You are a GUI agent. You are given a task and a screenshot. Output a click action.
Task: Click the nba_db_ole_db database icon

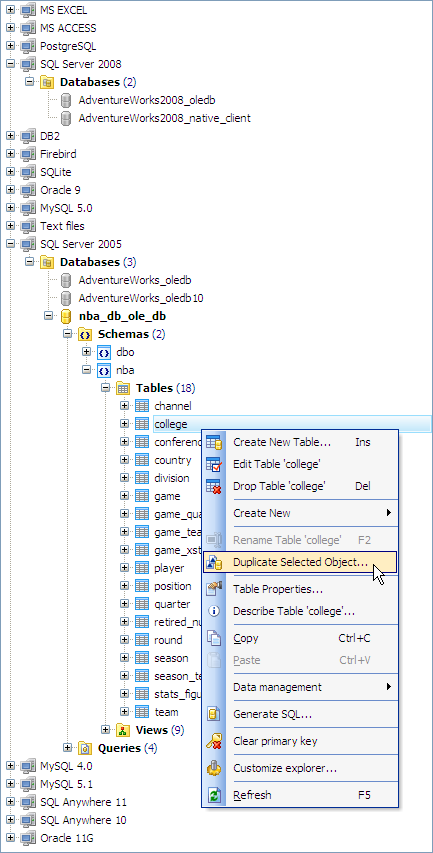click(x=66, y=316)
